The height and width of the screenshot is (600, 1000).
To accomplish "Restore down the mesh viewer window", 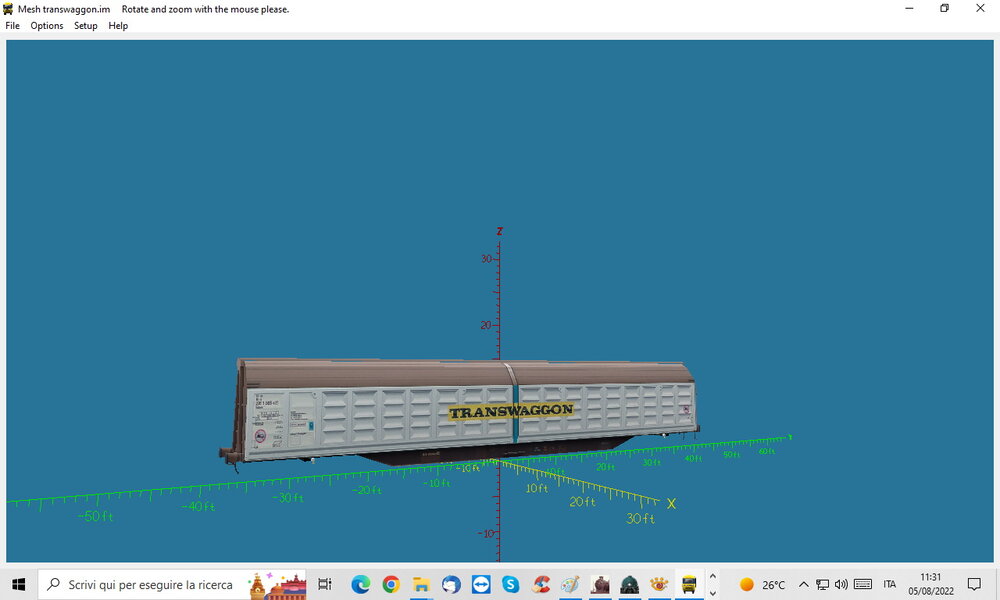I will 945,8.
